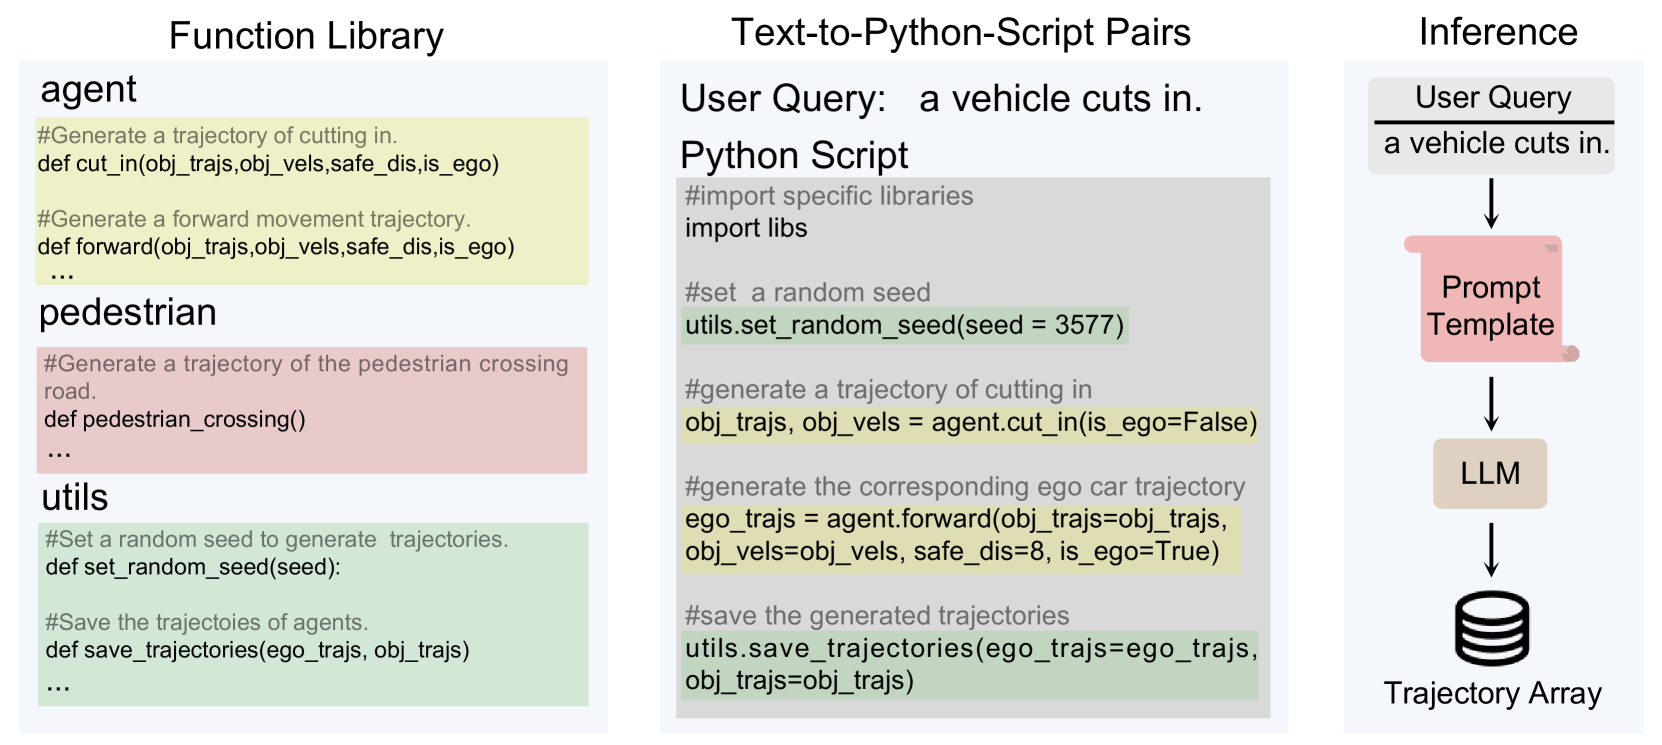Select the gray User Query box under Inference
The width and height of the screenshot is (1662, 745).
pyautogui.click(x=1491, y=125)
